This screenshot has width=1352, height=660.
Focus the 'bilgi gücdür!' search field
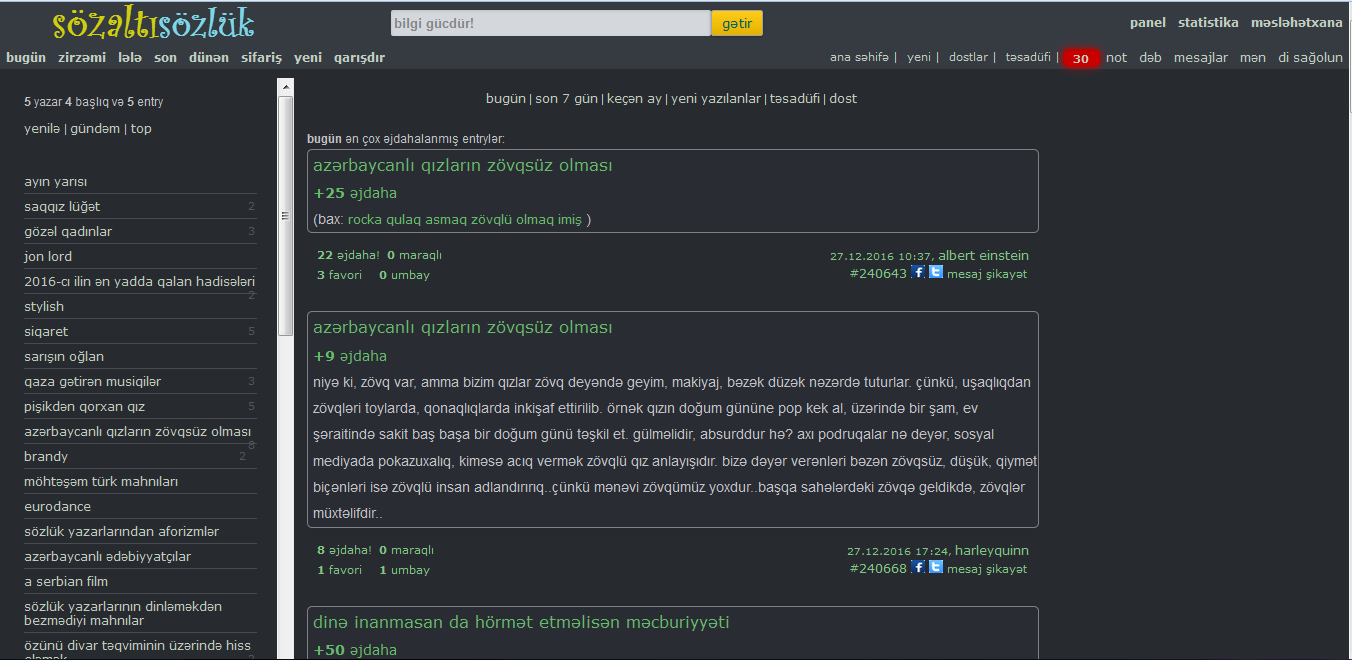[x=550, y=23]
